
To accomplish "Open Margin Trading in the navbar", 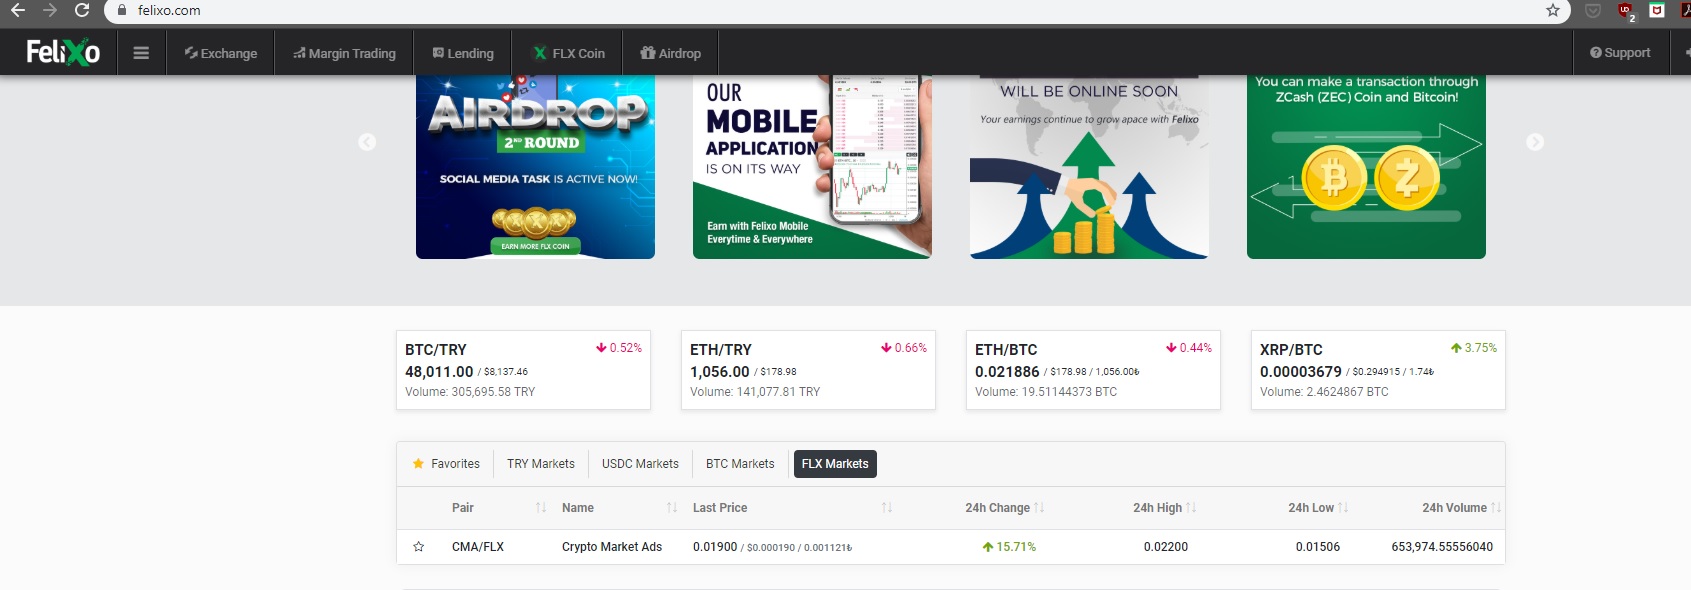I will [345, 53].
